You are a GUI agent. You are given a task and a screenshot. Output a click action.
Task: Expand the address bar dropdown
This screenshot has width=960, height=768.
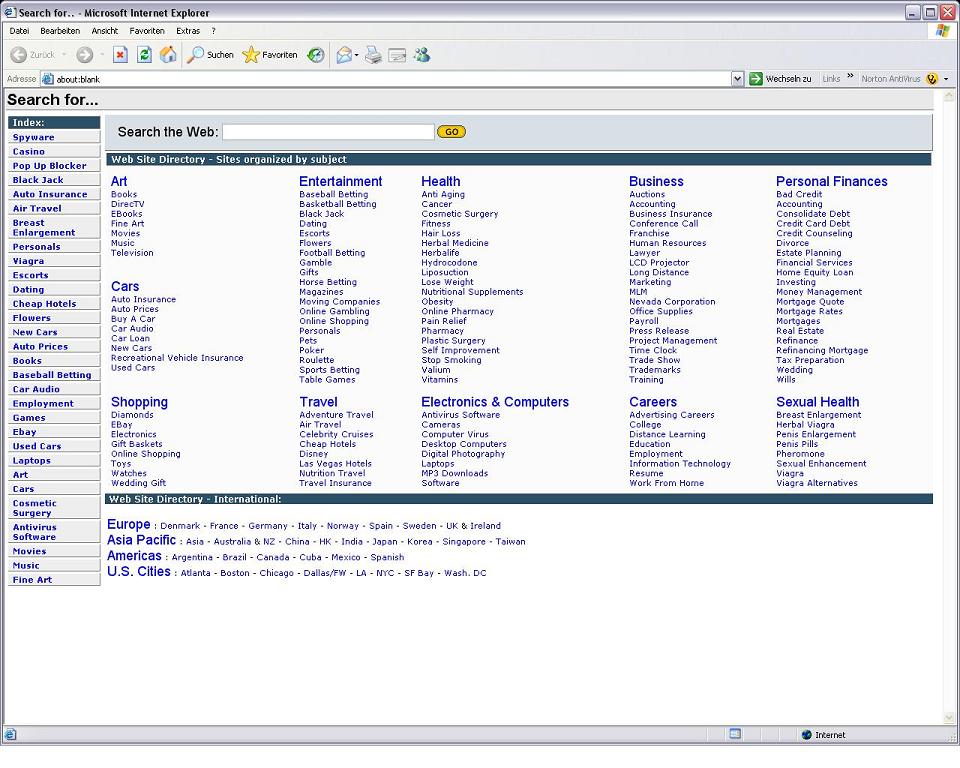pos(738,79)
